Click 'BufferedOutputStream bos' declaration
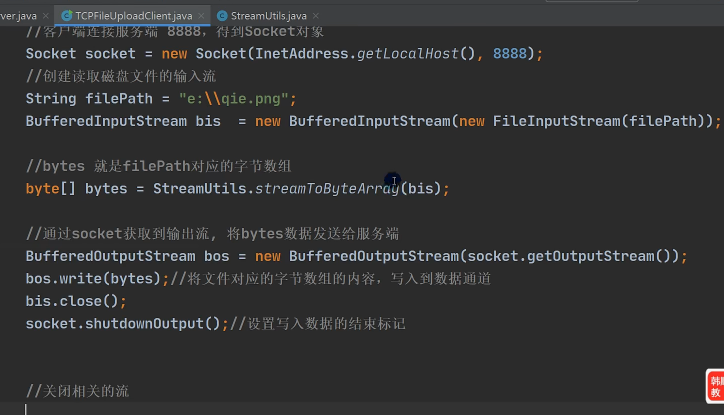The width and height of the screenshot is (724, 415). pos(127,256)
